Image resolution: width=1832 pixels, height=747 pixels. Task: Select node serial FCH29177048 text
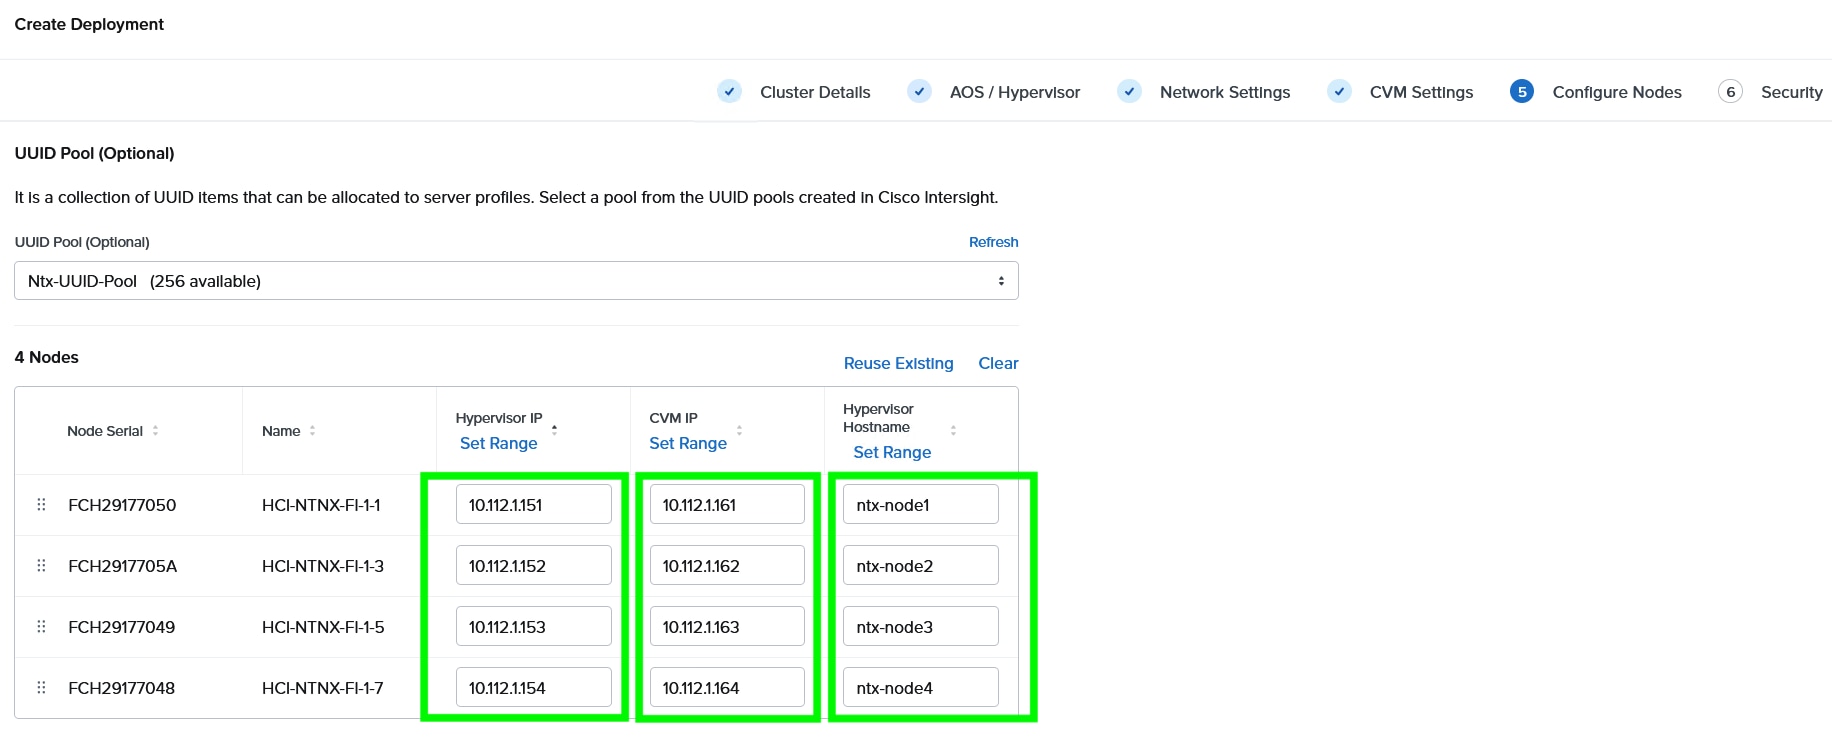122,688
